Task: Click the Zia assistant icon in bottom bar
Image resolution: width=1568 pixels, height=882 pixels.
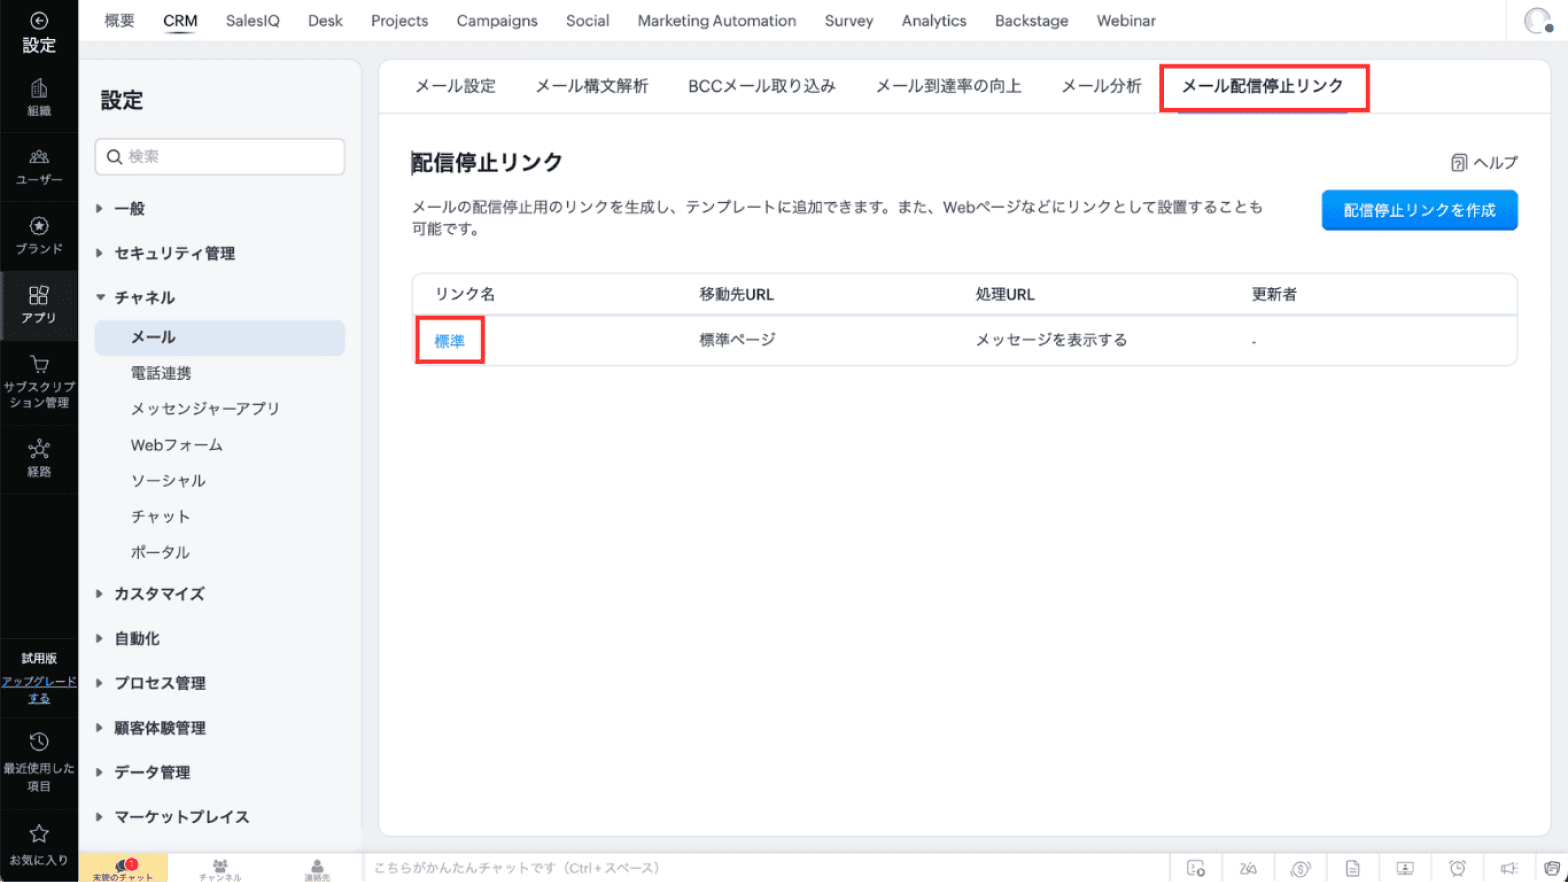Action: pos(1248,868)
